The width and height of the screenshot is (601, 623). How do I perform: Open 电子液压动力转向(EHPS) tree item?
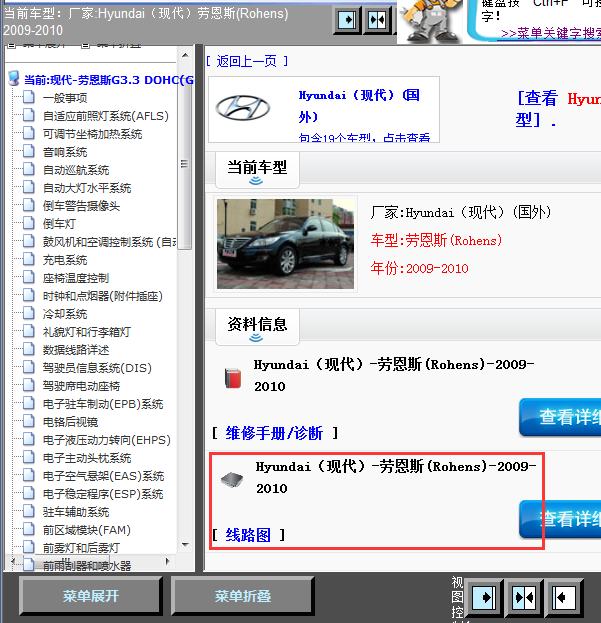[107, 440]
